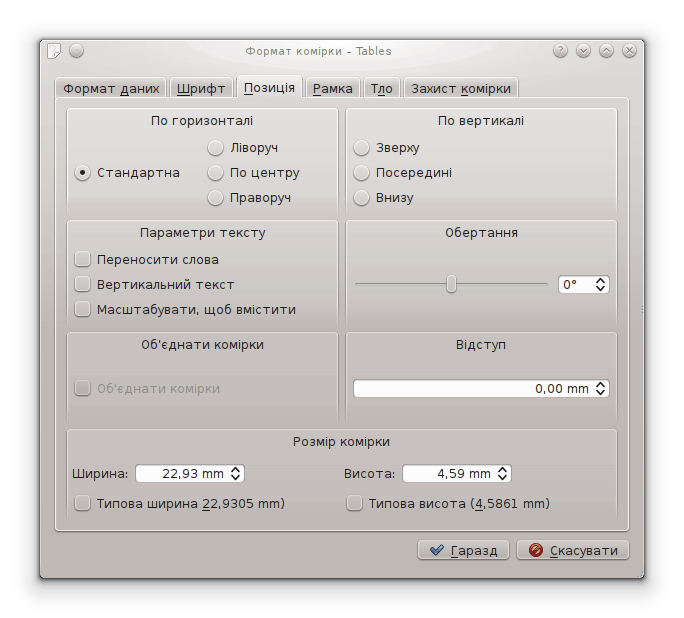
Task: Enable Масштабувати, щоб вмістити option
Action: pos(83,310)
